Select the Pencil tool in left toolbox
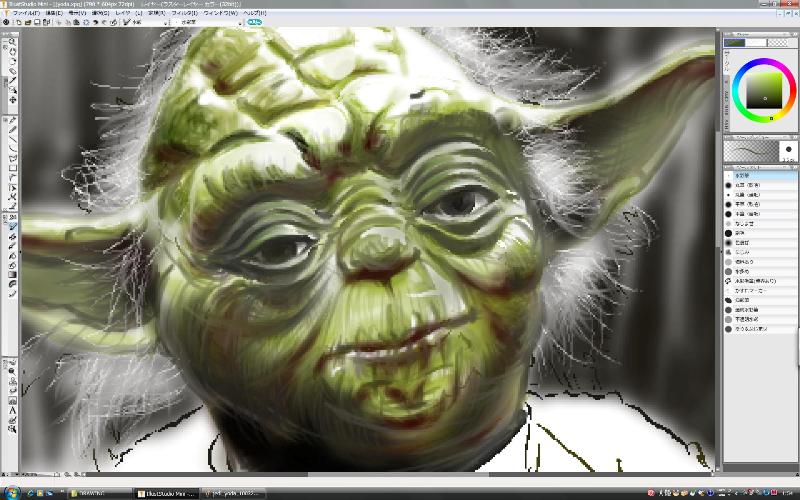This screenshot has width=800, height=500. pos(12,130)
